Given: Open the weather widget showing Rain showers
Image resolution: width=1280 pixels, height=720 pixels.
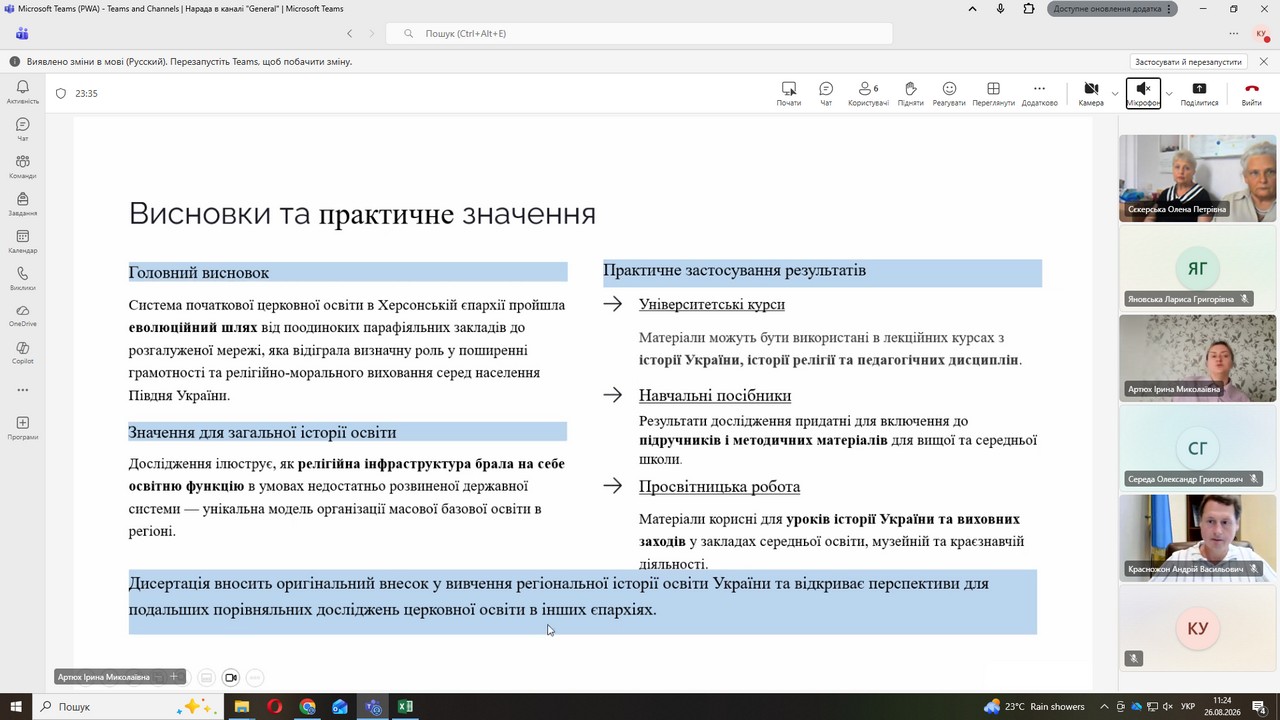Looking at the screenshot, I should coord(1034,706).
